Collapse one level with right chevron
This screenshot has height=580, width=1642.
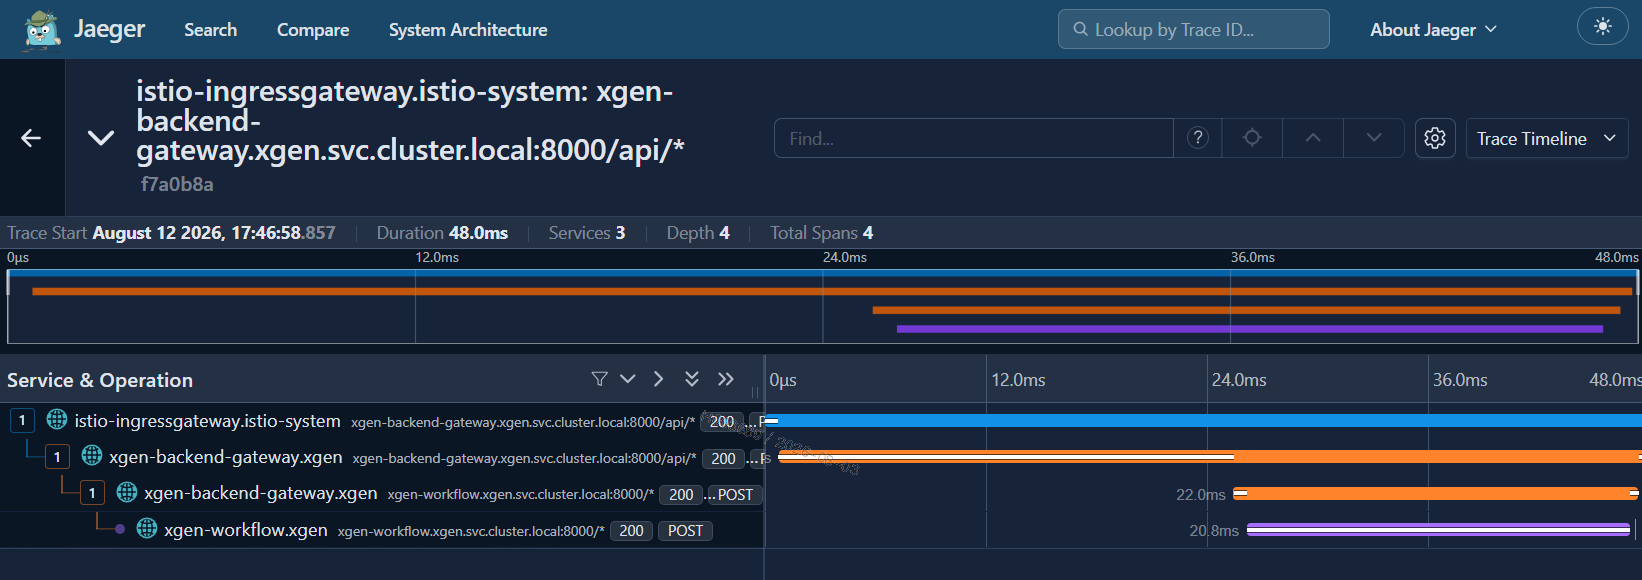[x=658, y=379]
